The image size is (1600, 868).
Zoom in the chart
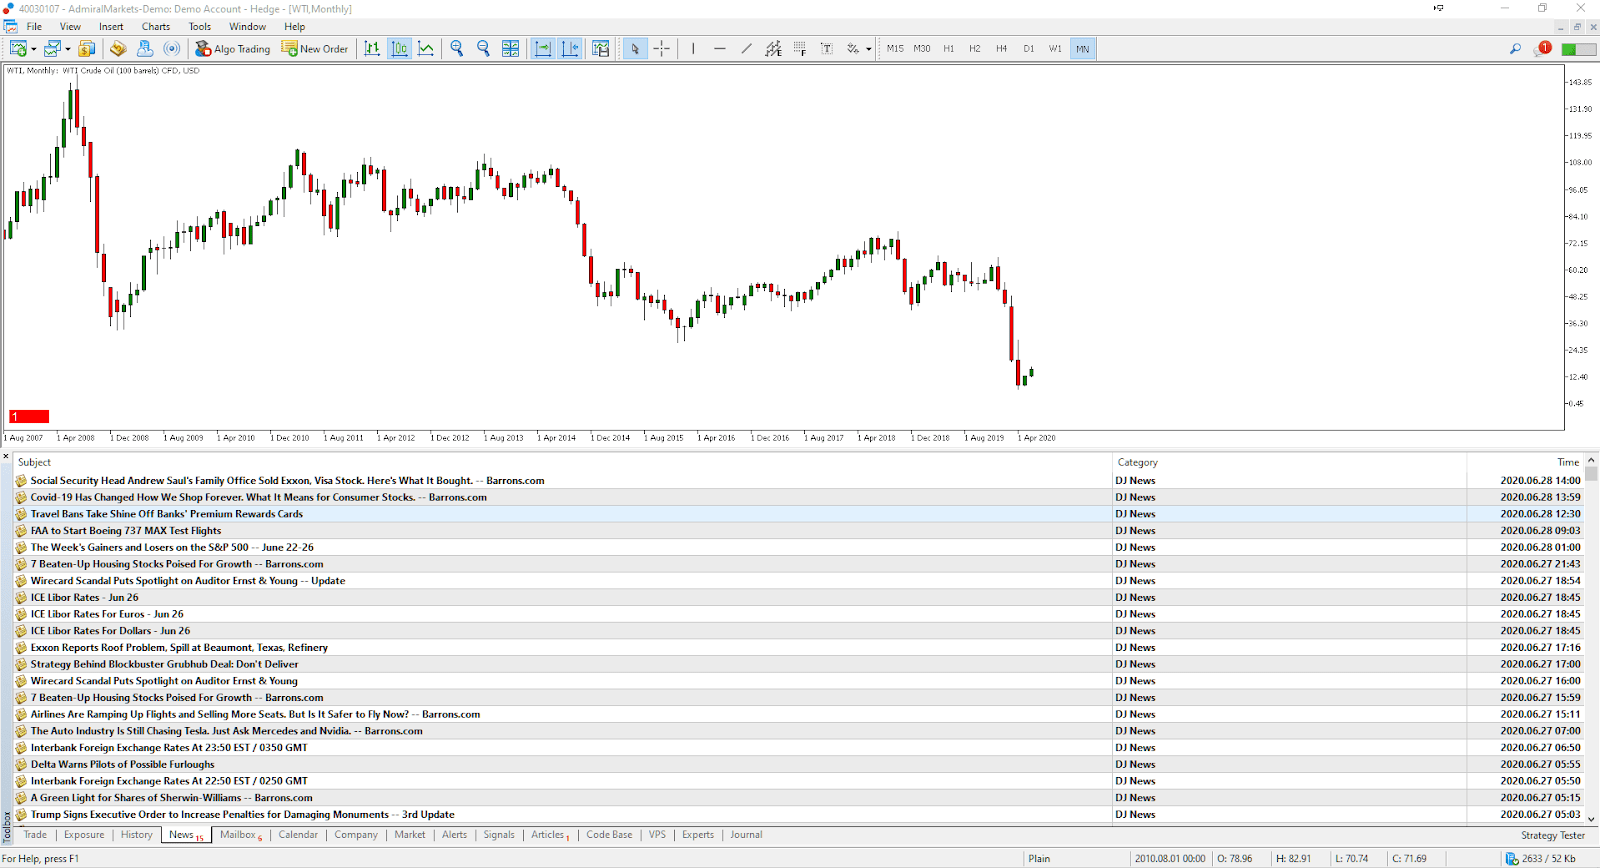pos(457,48)
